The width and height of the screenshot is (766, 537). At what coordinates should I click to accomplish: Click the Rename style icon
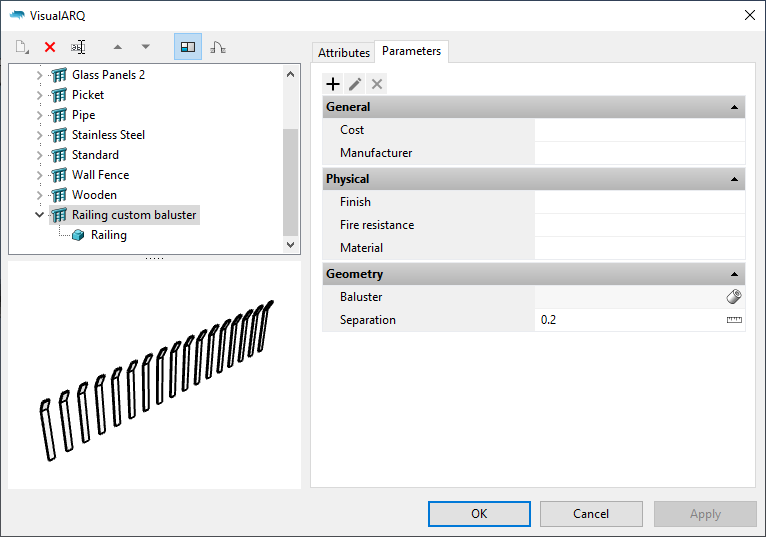(x=78, y=47)
